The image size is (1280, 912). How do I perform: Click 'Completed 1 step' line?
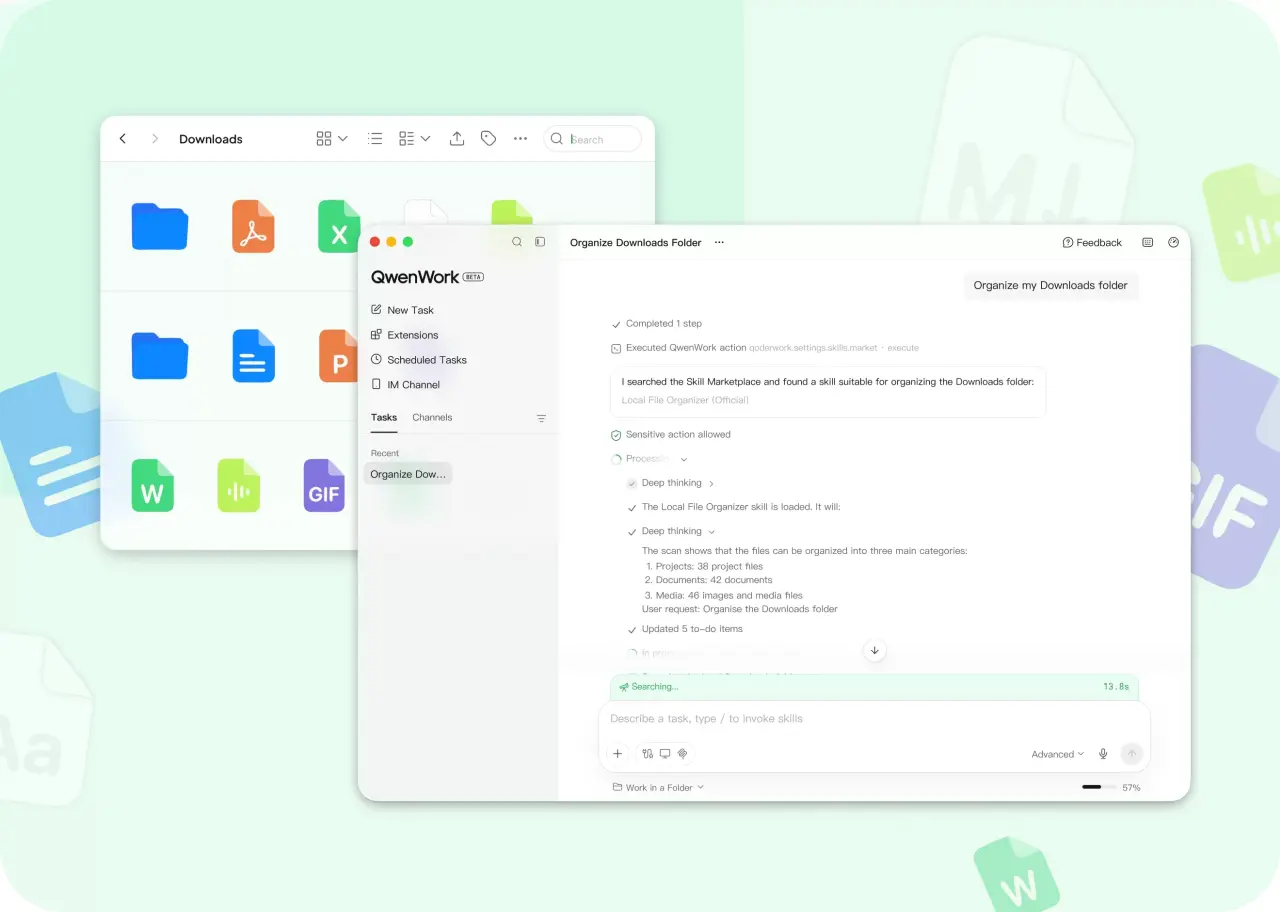[x=657, y=324]
